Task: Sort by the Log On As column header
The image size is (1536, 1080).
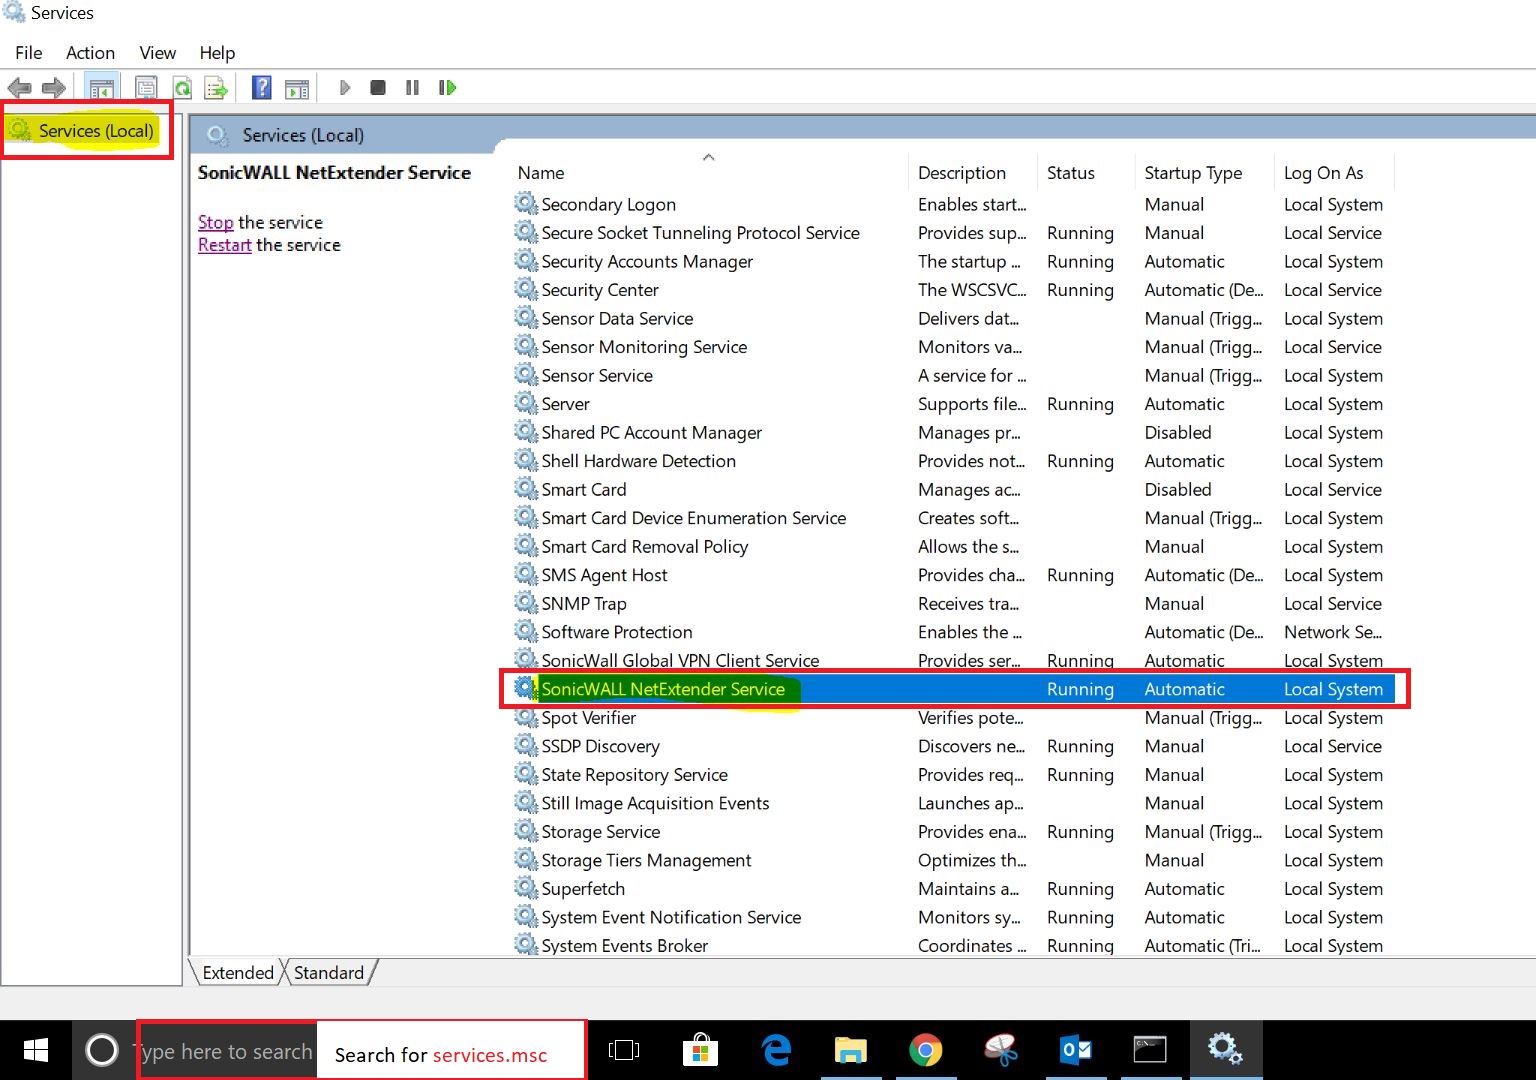Action: pyautogui.click(x=1323, y=173)
